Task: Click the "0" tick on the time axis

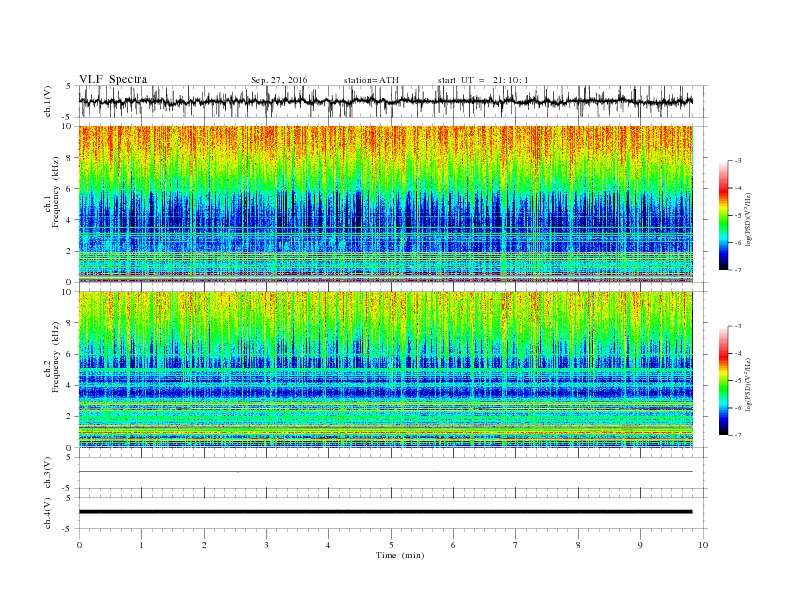Action: 79,545
